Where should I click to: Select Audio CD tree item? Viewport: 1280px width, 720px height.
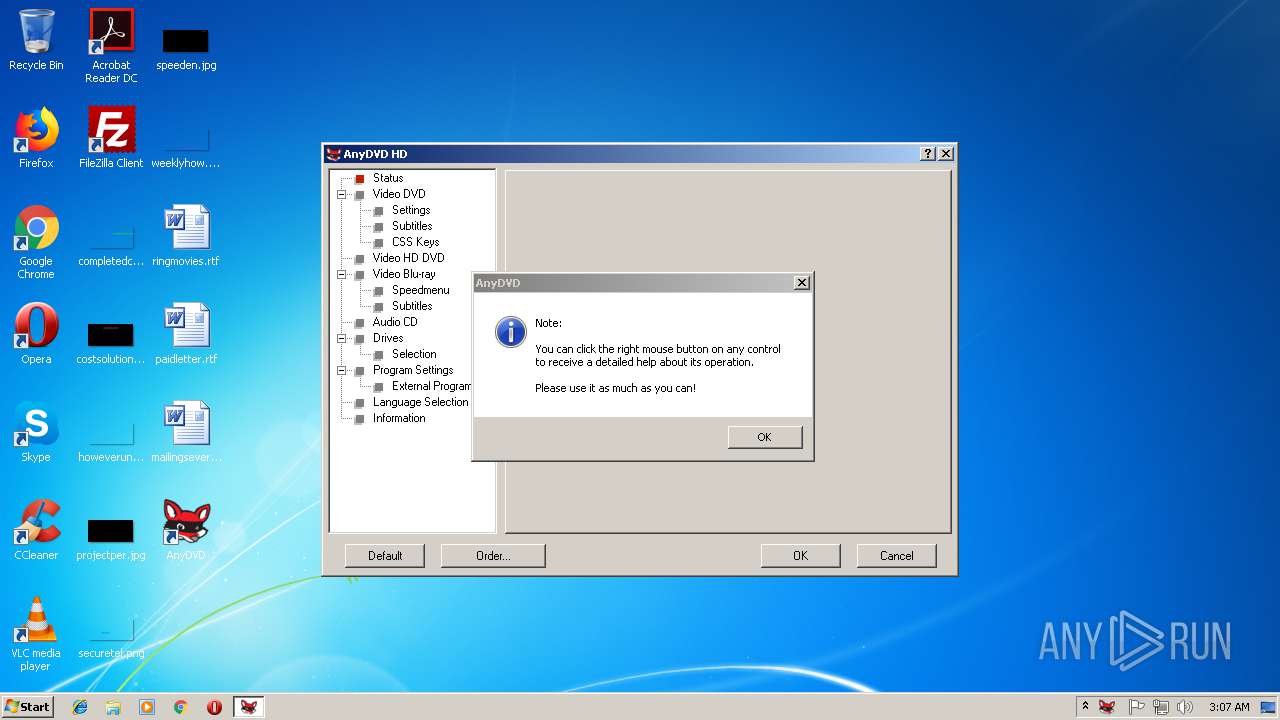pyautogui.click(x=395, y=322)
